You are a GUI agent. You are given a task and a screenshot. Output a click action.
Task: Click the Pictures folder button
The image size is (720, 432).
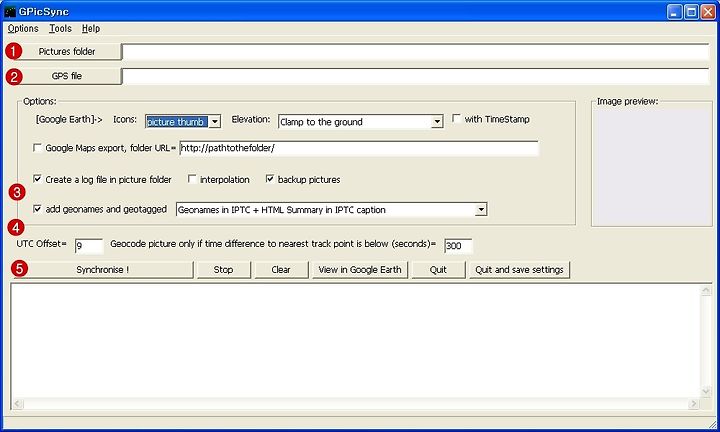[66, 51]
